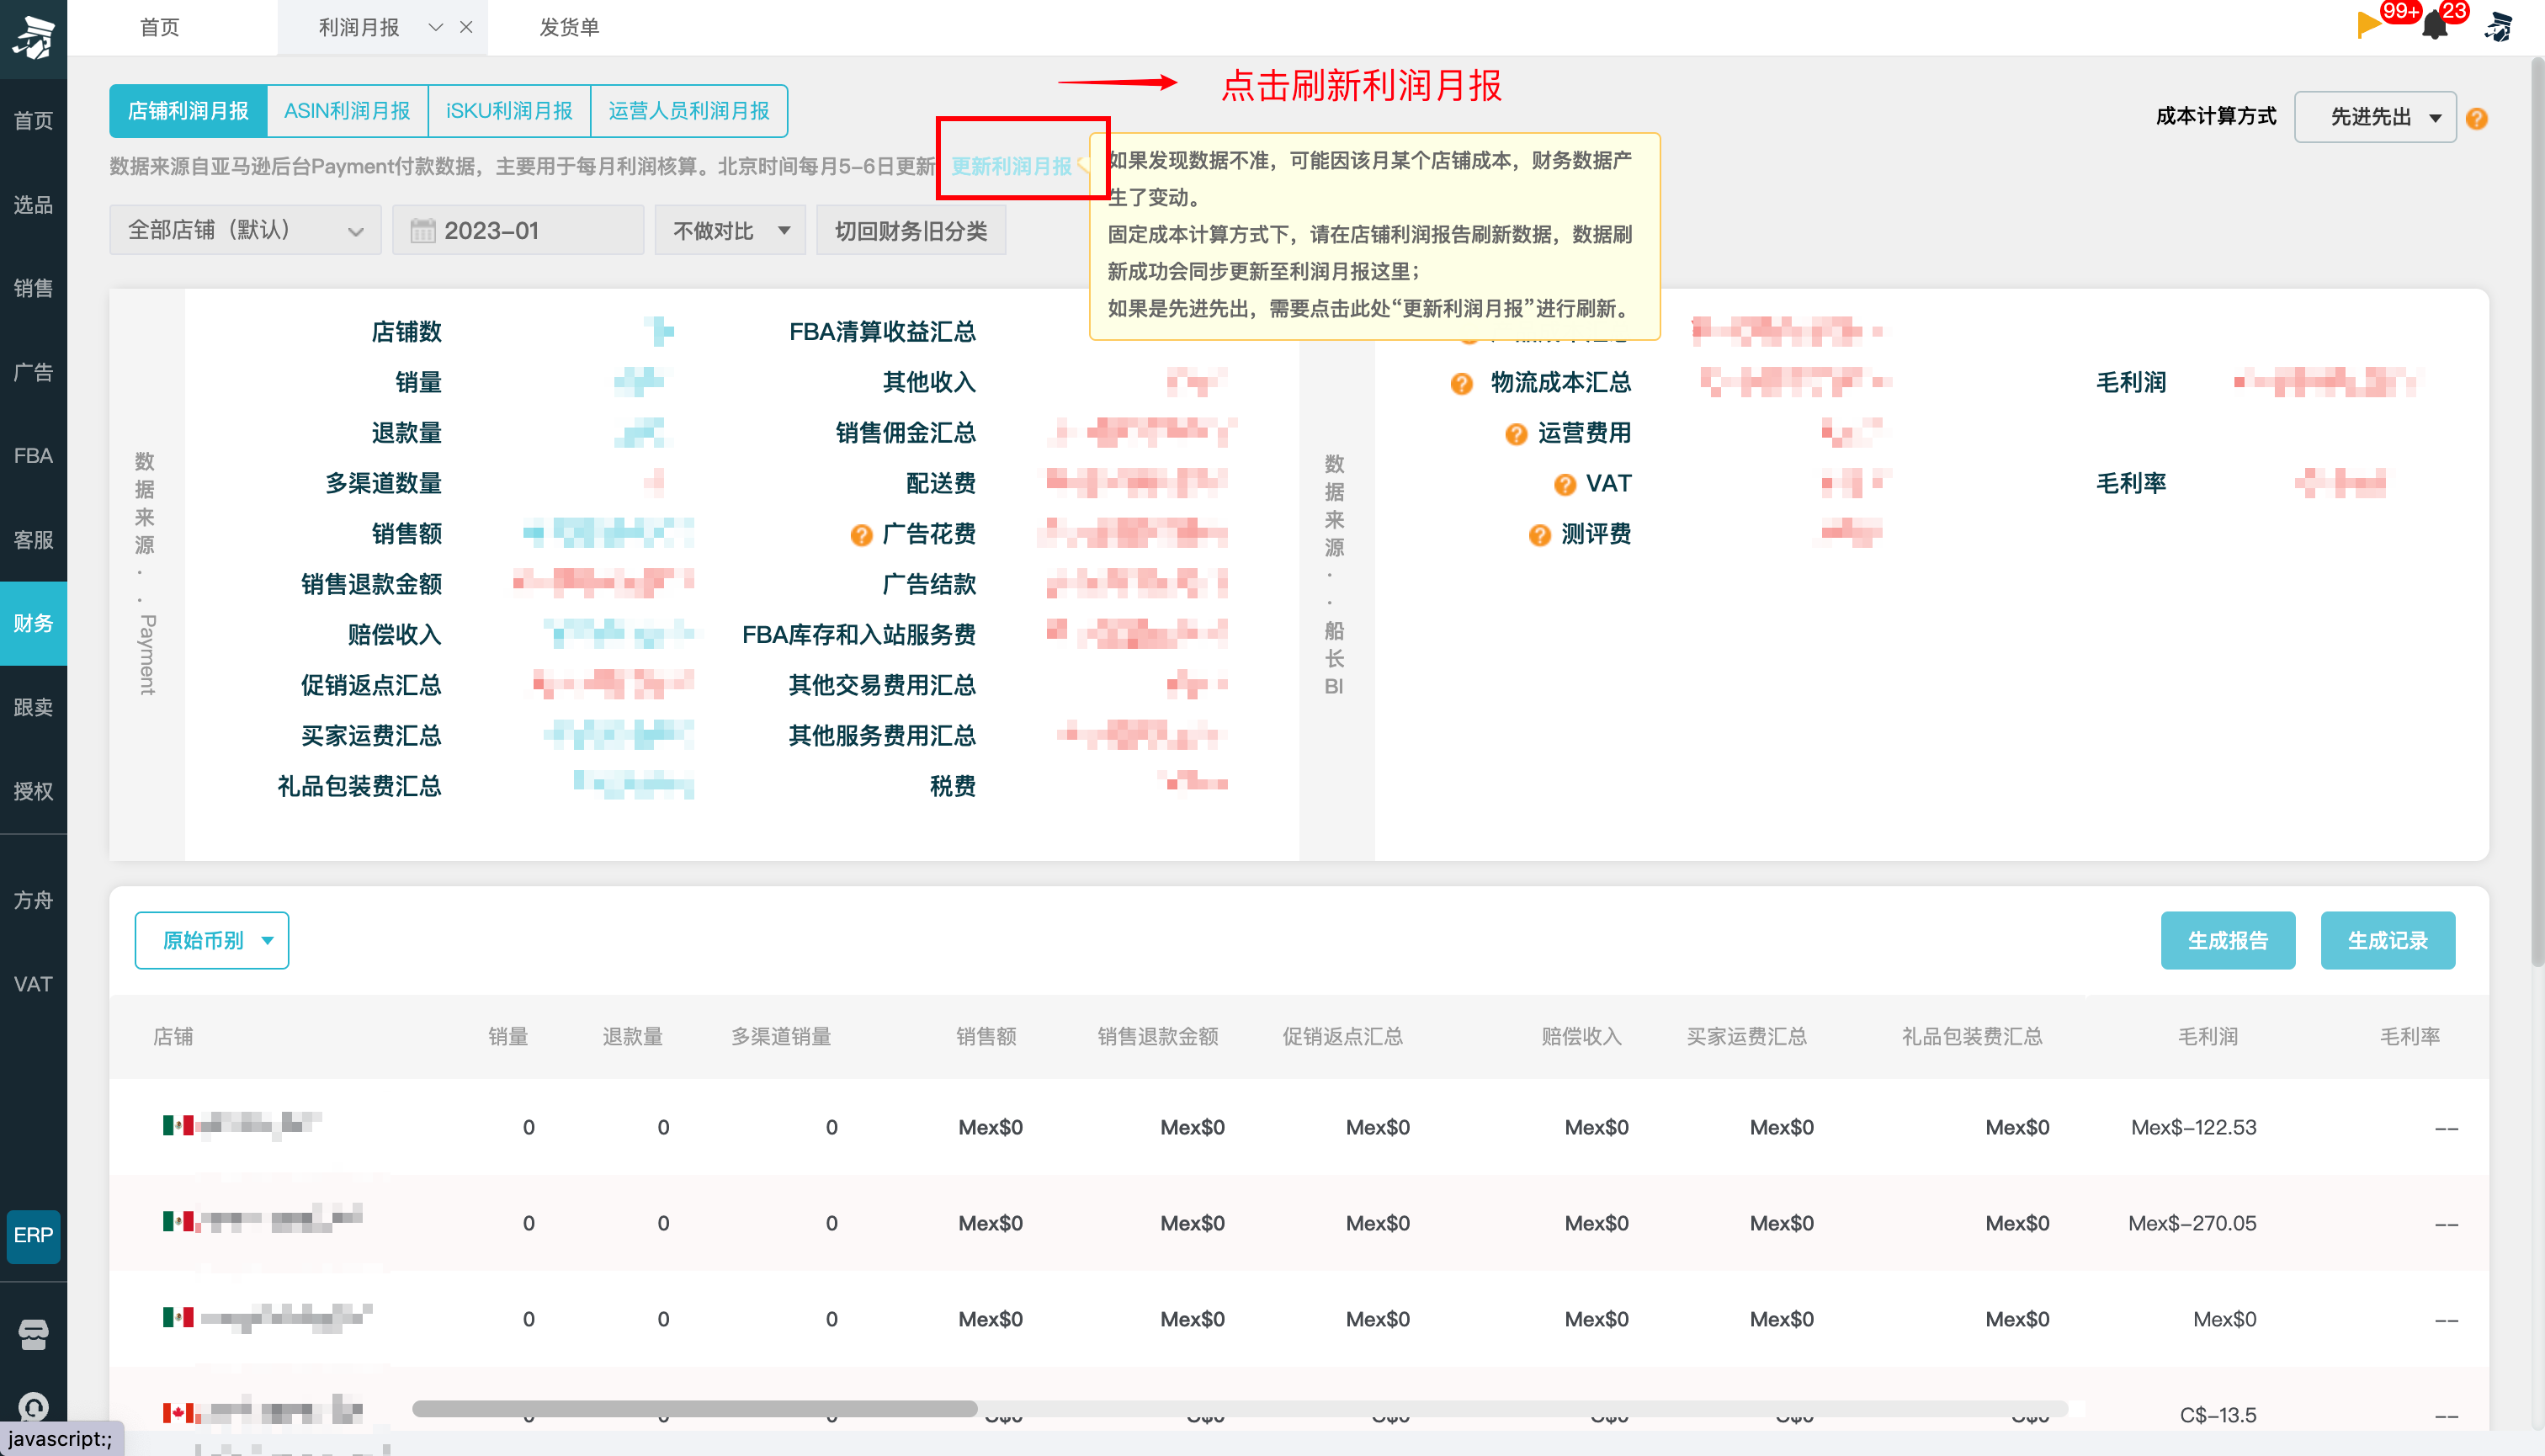Click the 促销返点汇总 column header
This screenshot has width=2545, height=1456.
tap(1342, 1036)
